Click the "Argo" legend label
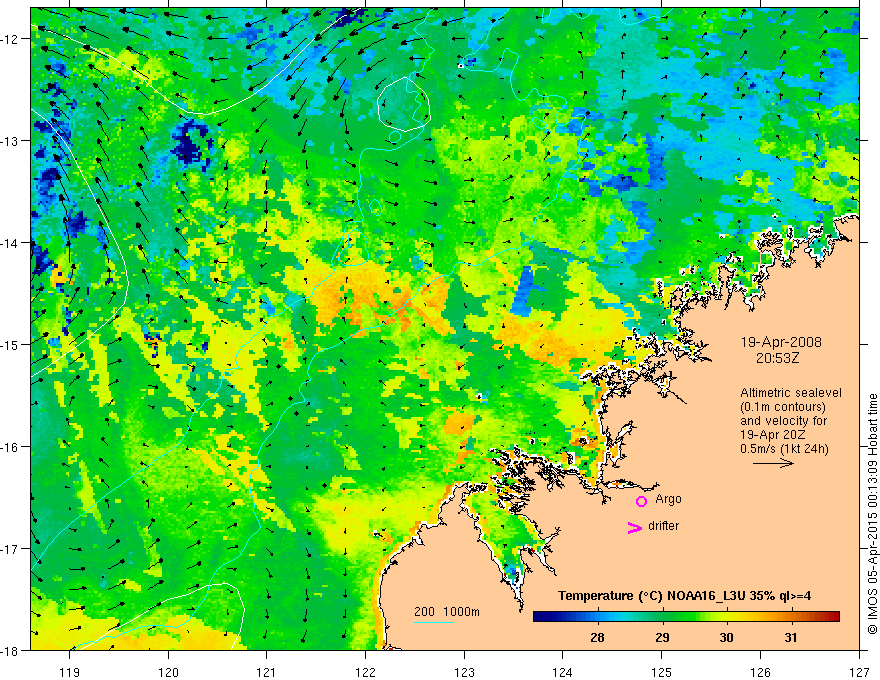The height and width of the screenshot is (680, 880). (668, 499)
